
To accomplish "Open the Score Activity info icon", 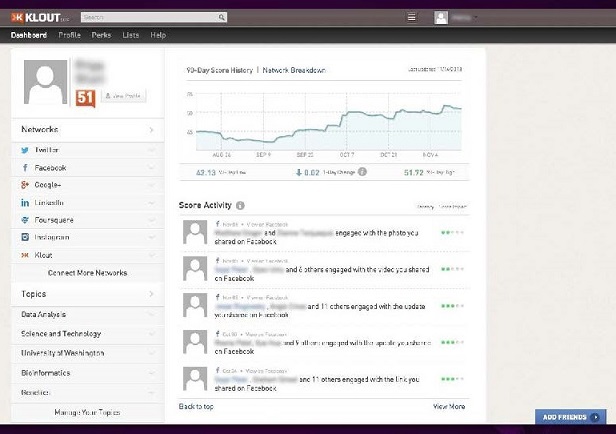I will [240, 205].
